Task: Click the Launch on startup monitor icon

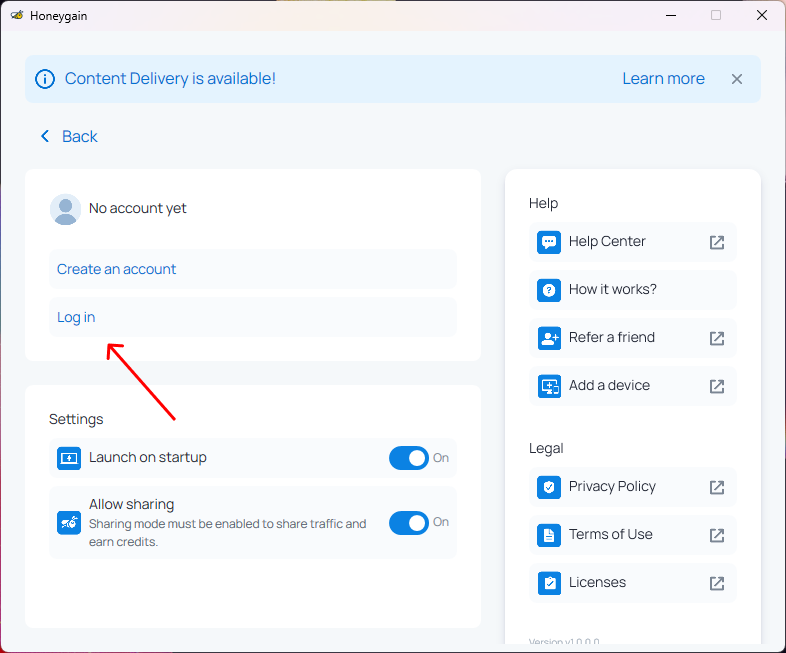Action: [x=69, y=458]
